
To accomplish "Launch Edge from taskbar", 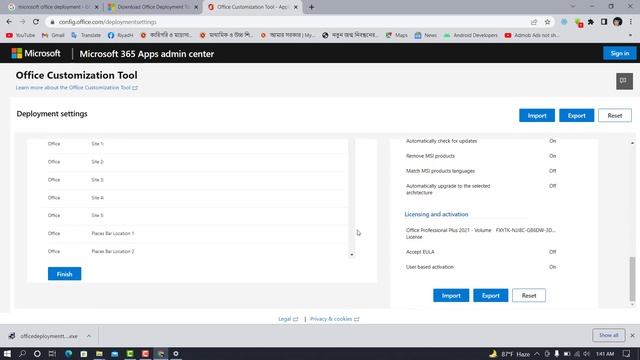I will (x=68, y=353).
